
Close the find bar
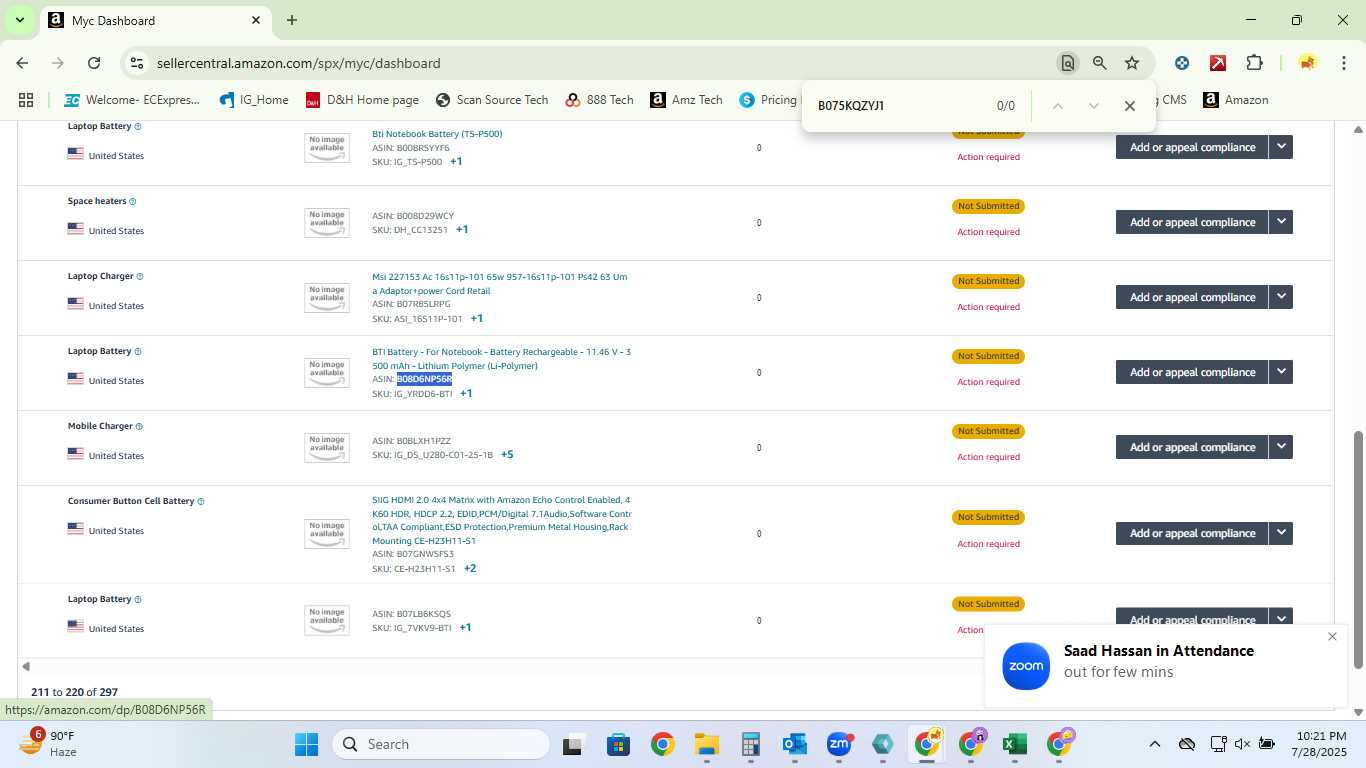[1130, 106]
